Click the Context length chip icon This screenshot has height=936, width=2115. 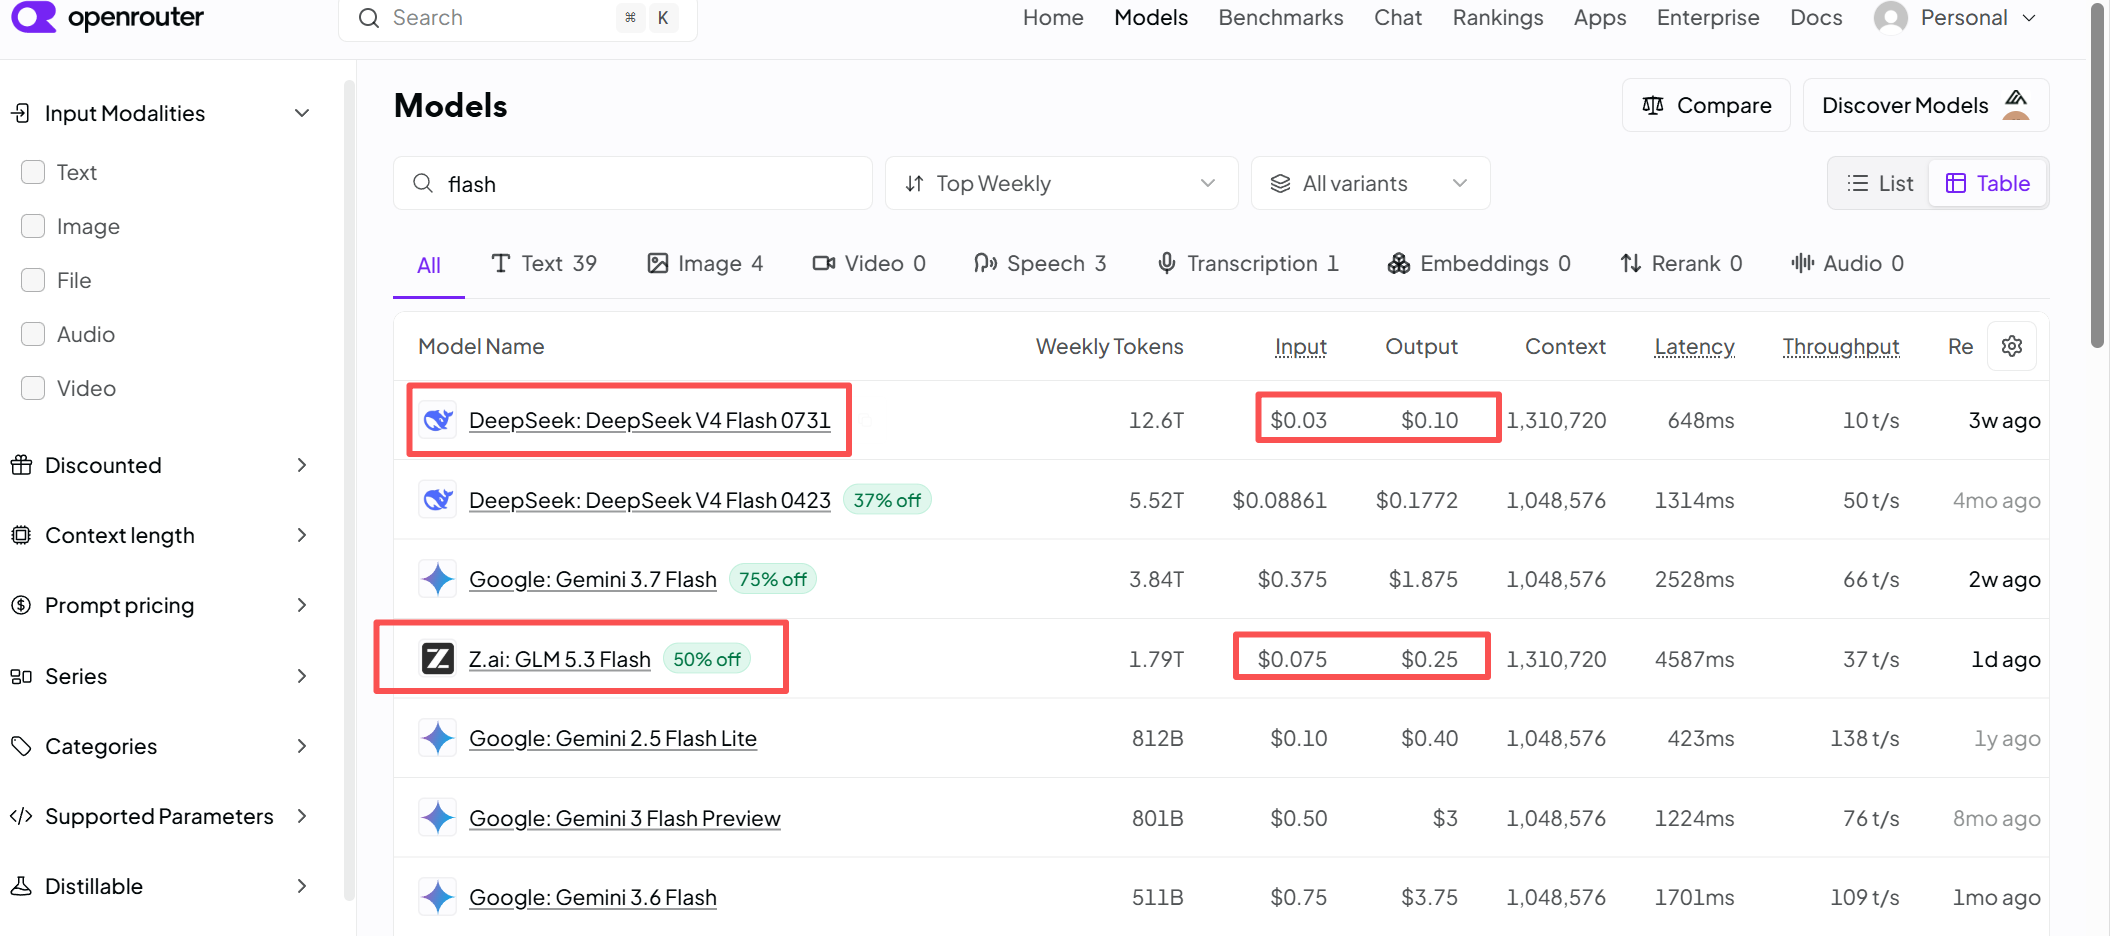point(21,535)
